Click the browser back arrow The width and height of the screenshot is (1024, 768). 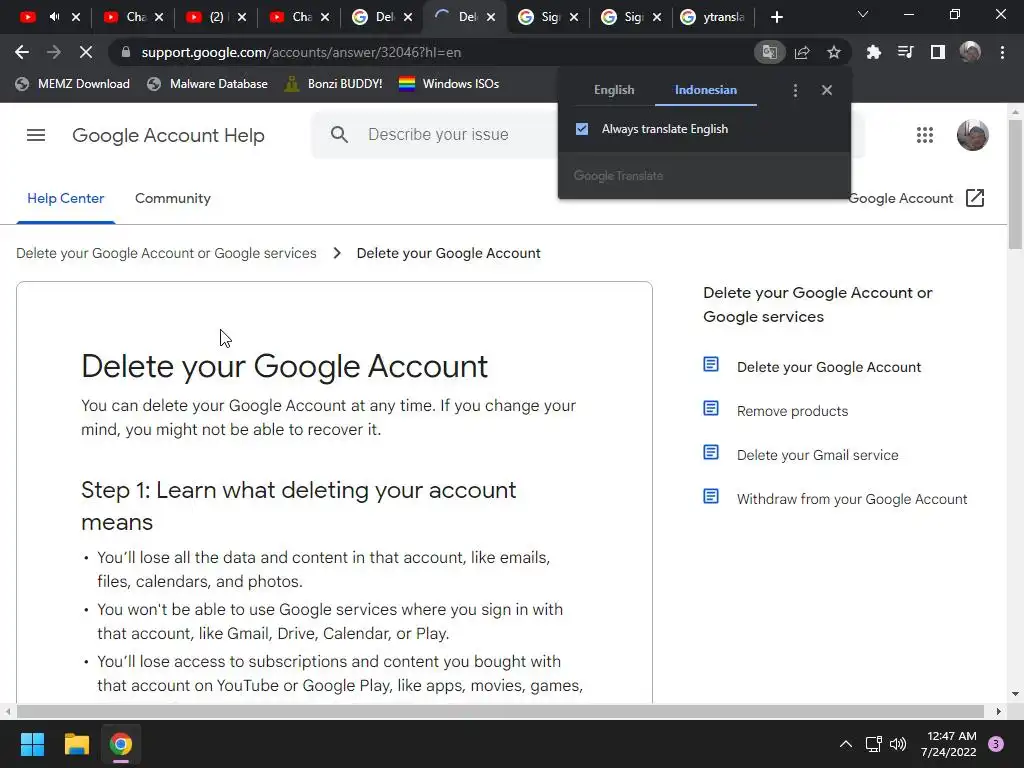[x=22, y=52]
